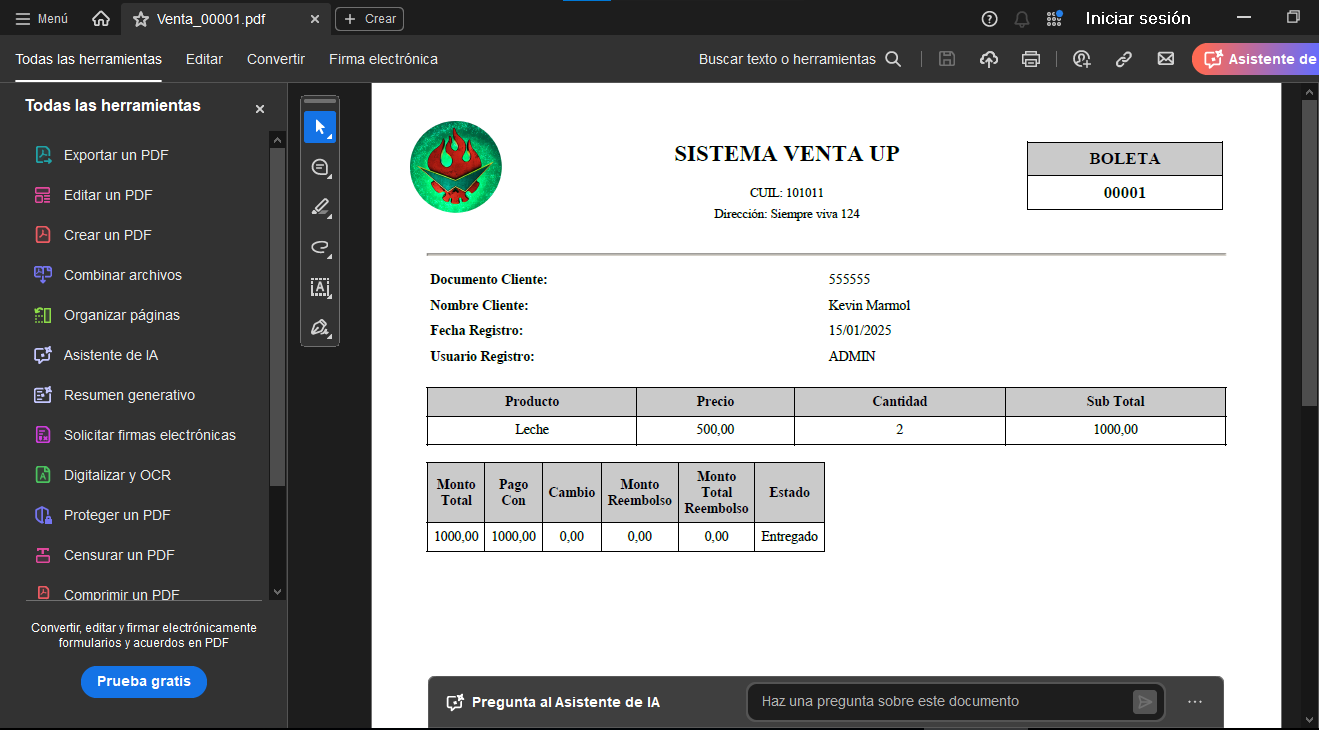Open the Menú hamburger
Screen dimensions: 1319x730
(x=24, y=17)
